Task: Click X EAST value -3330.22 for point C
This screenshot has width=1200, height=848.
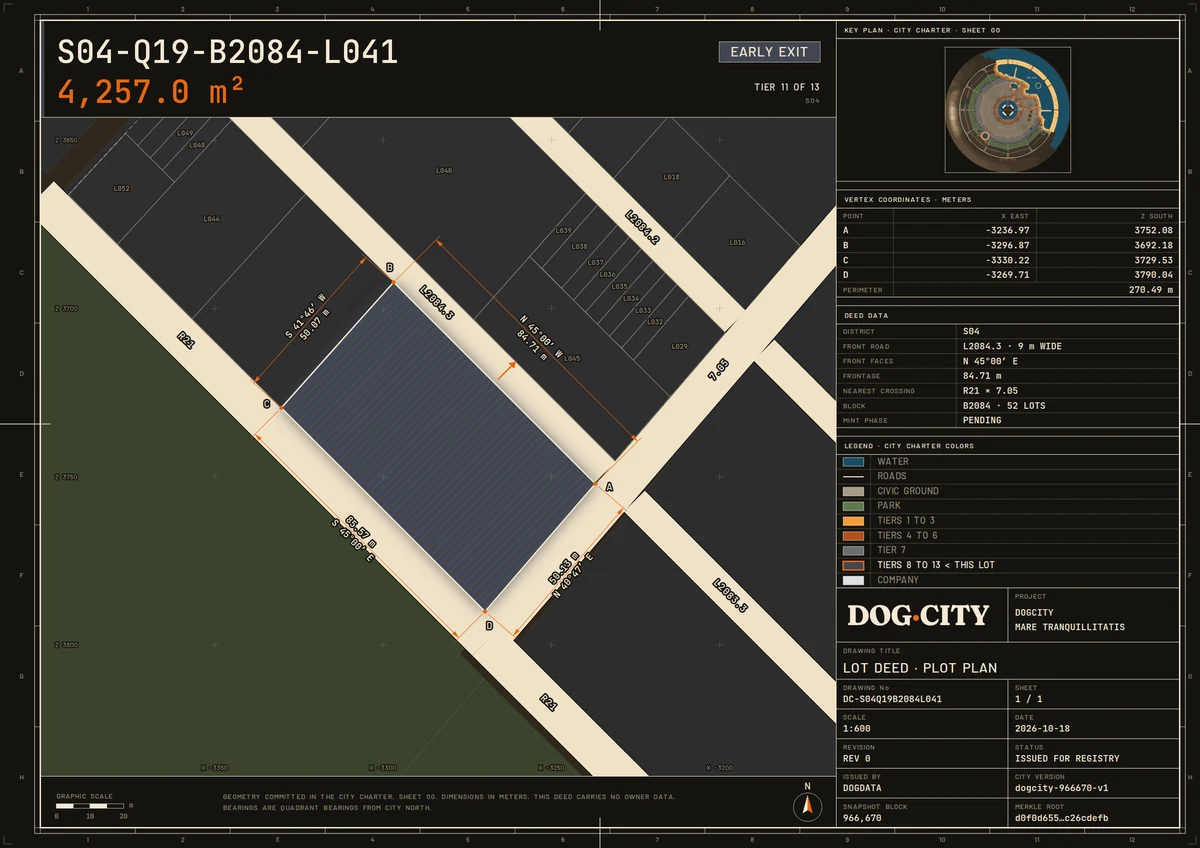Action: pos(1007,260)
